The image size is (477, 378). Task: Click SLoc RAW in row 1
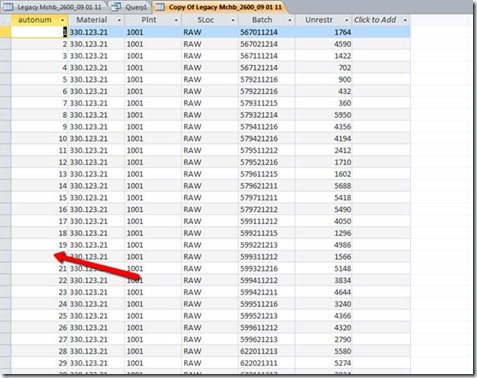[x=210, y=32]
